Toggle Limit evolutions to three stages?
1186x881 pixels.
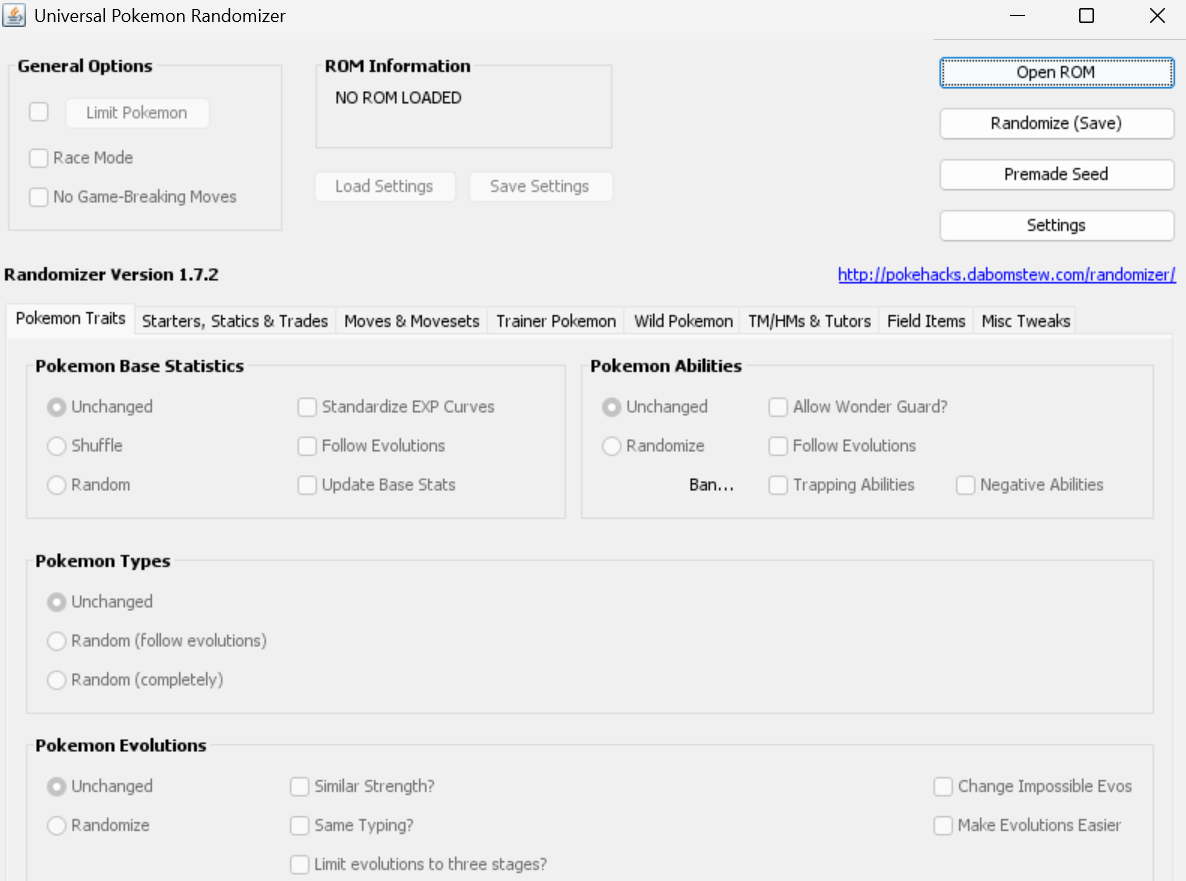tap(300, 865)
